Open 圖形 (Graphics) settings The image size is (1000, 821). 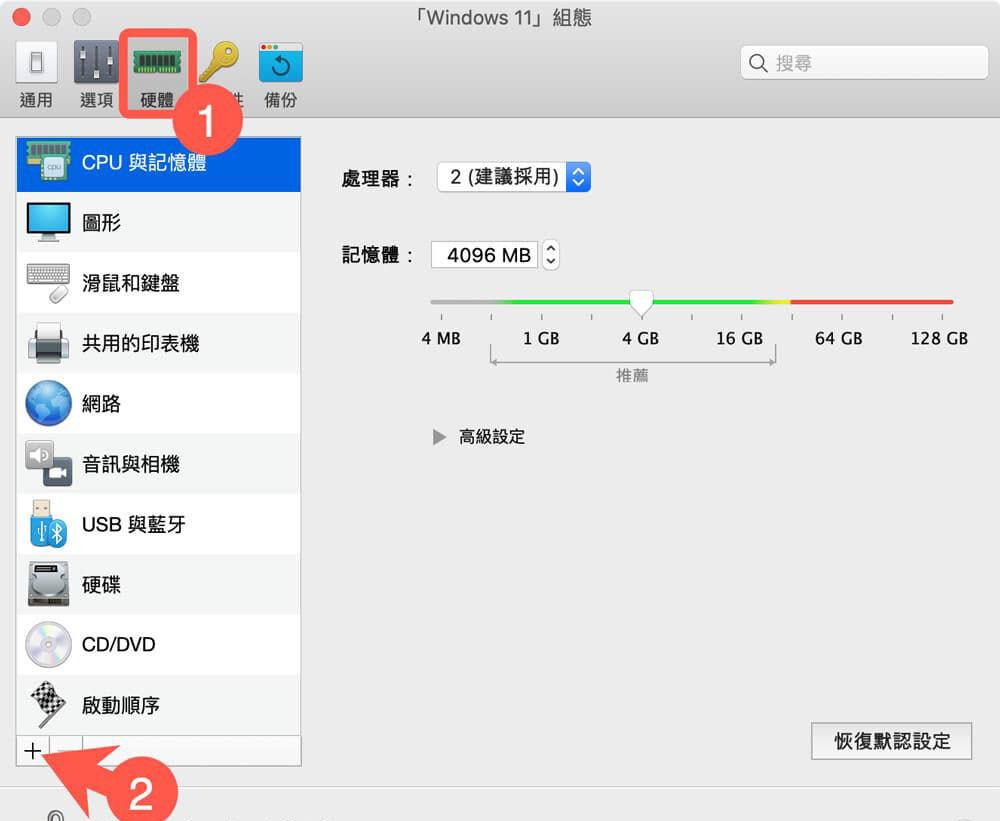[158, 222]
